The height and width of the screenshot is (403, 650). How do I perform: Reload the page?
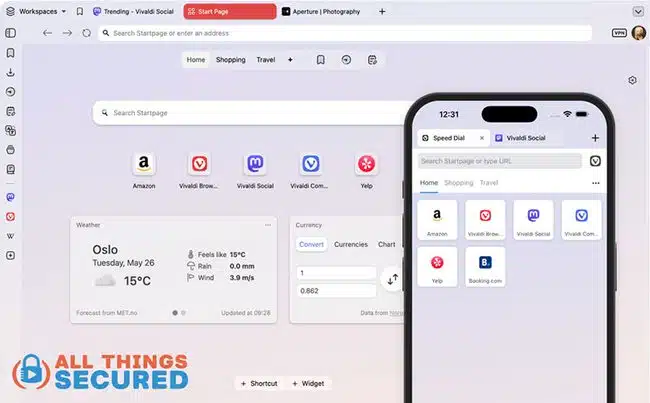[x=86, y=33]
